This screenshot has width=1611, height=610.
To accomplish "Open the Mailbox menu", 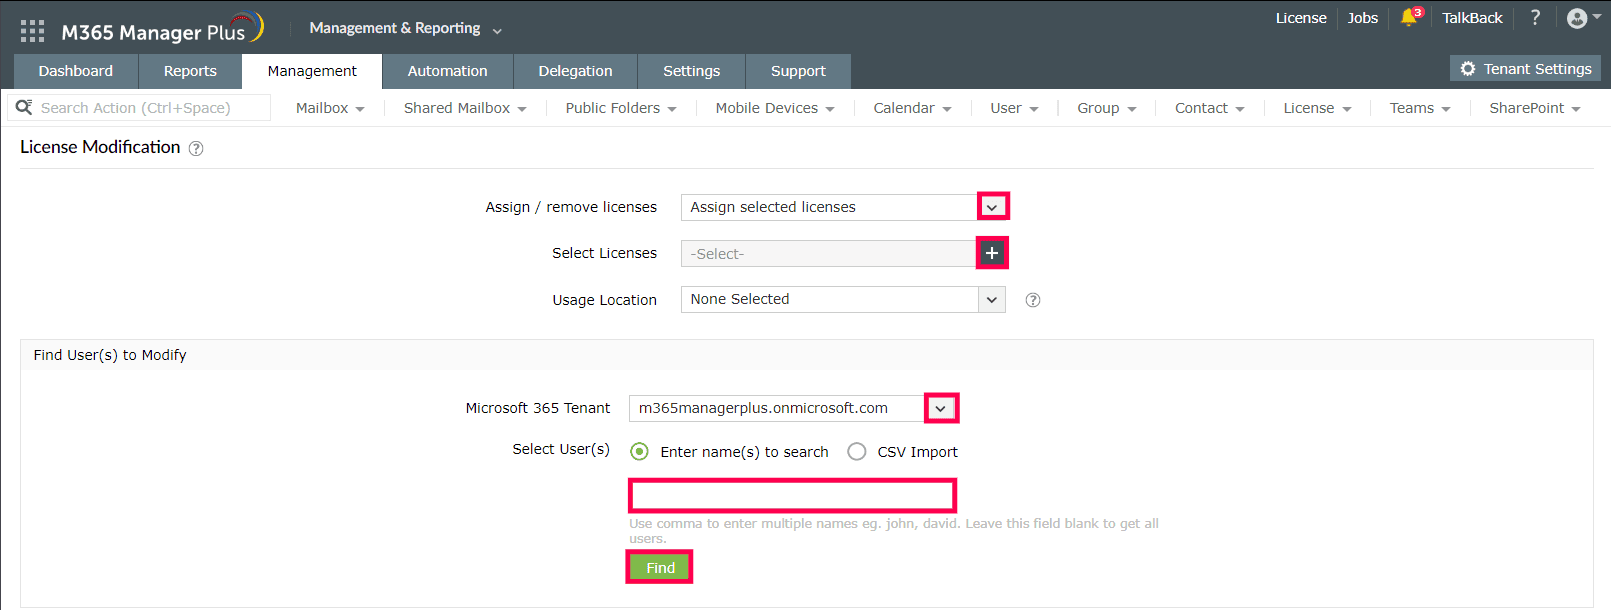I will pos(329,108).
